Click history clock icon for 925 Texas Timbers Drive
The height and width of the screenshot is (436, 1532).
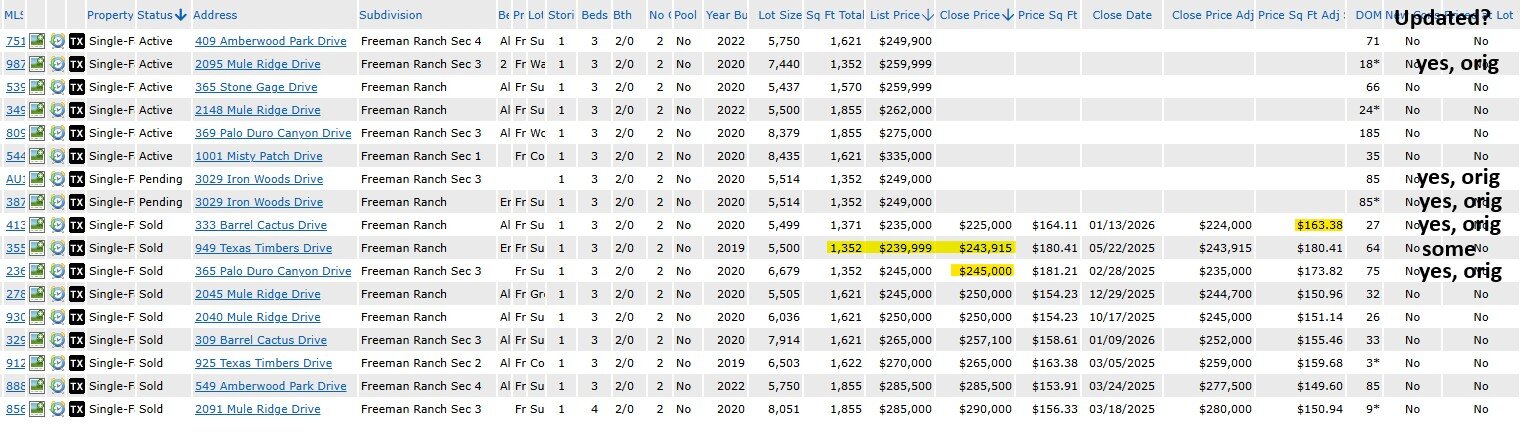(x=57, y=363)
